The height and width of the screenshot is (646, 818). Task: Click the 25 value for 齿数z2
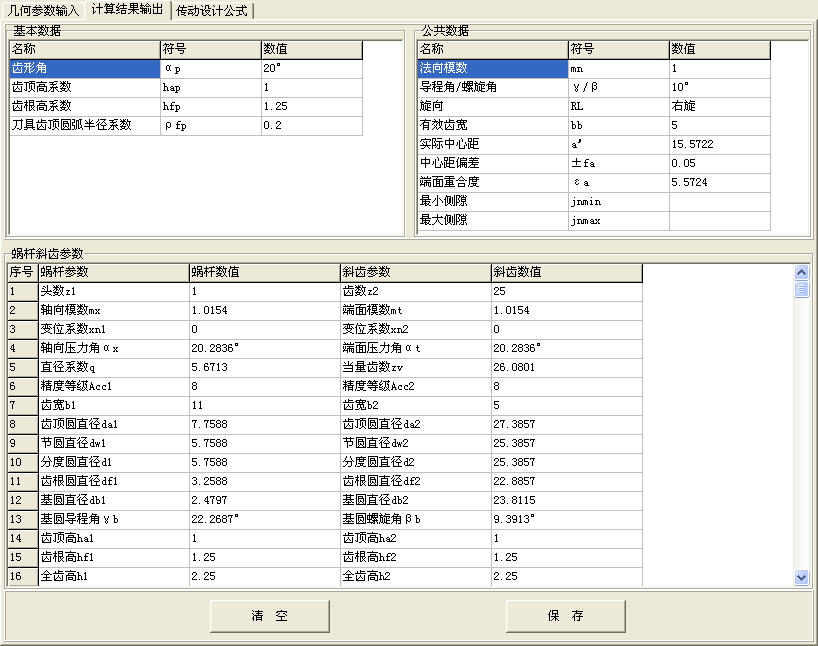tap(567, 291)
